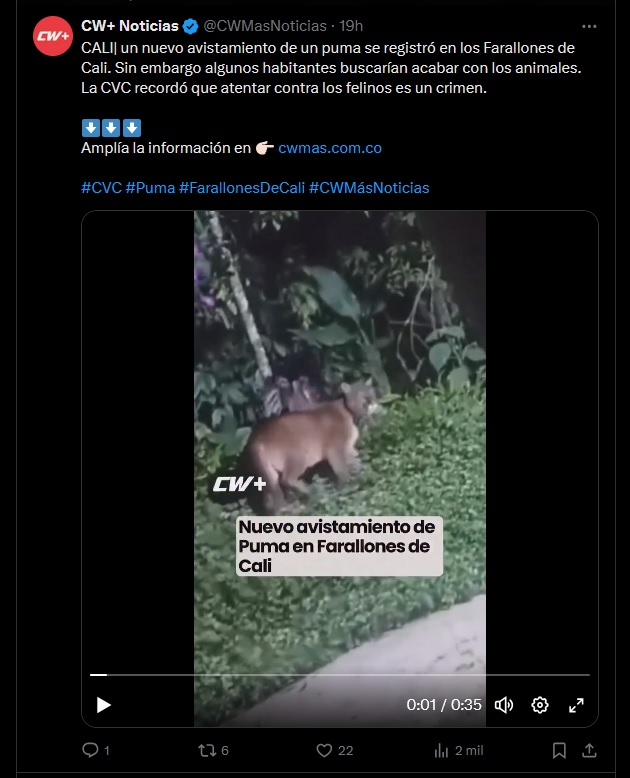Click the @CWMasNoticias handle
The height and width of the screenshot is (778, 630).
(265, 26)
